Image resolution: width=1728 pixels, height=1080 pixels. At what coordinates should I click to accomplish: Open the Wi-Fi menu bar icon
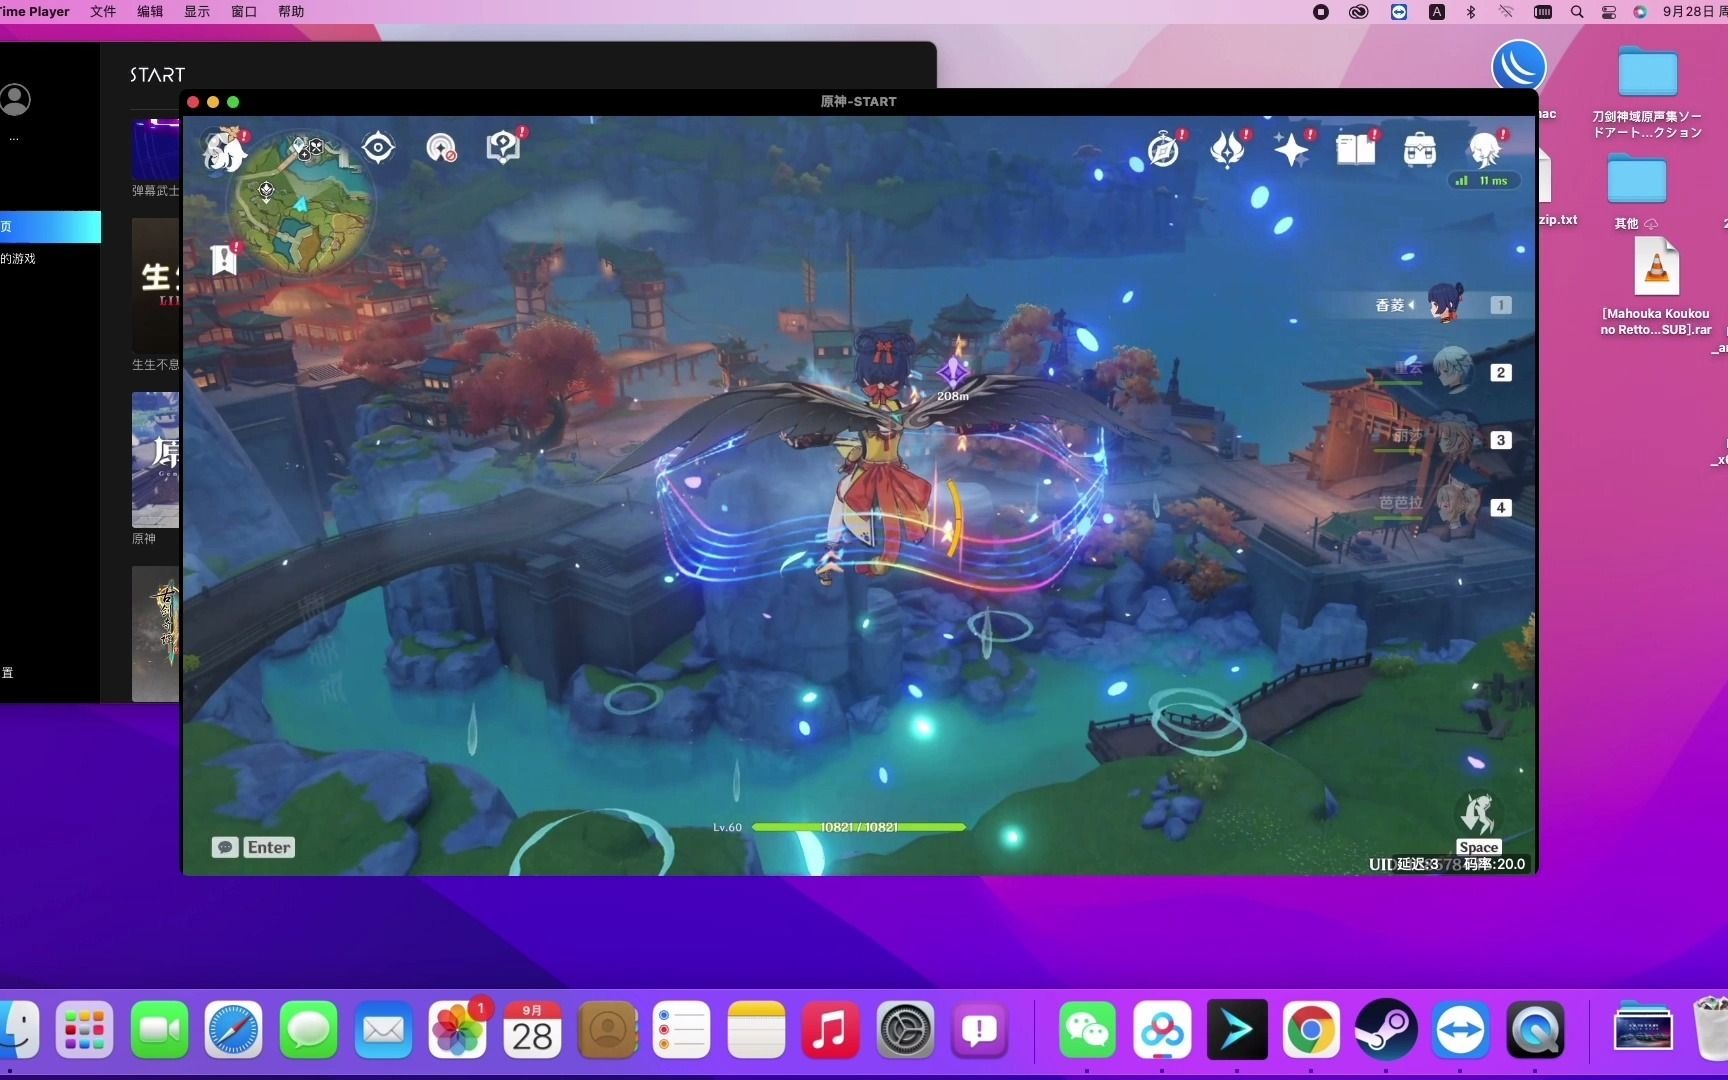pyautogui.click(x=1506, y=12)
